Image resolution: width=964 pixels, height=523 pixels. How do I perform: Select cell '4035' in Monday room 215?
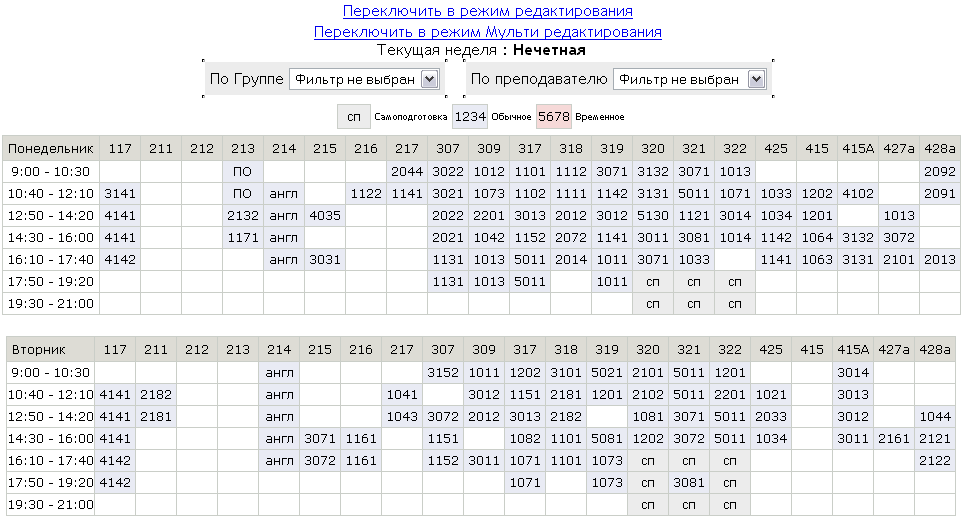click(325, 216)
